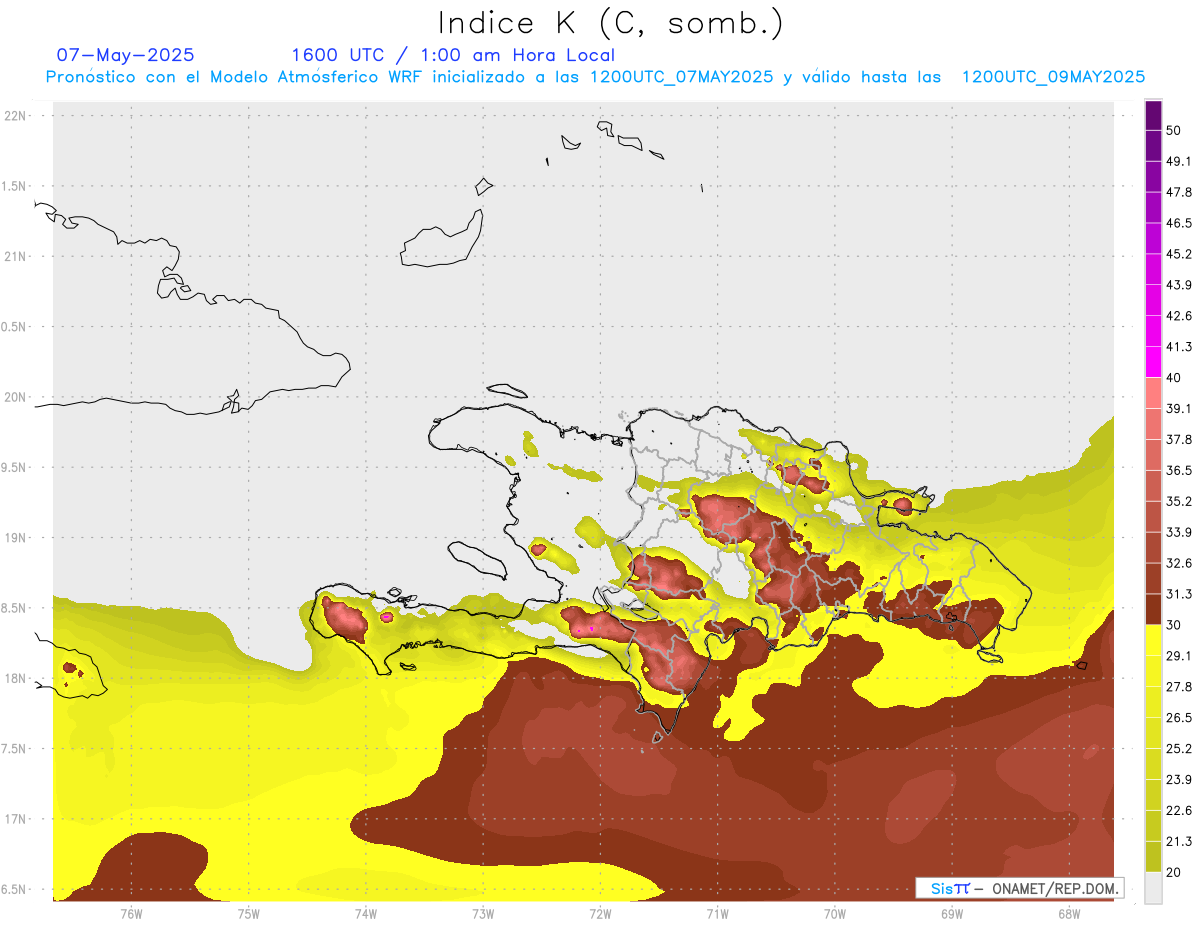Viewport: 1200px width, 927px height.
Task: Click the legend value '31.3'
Action: (1179, 594)
